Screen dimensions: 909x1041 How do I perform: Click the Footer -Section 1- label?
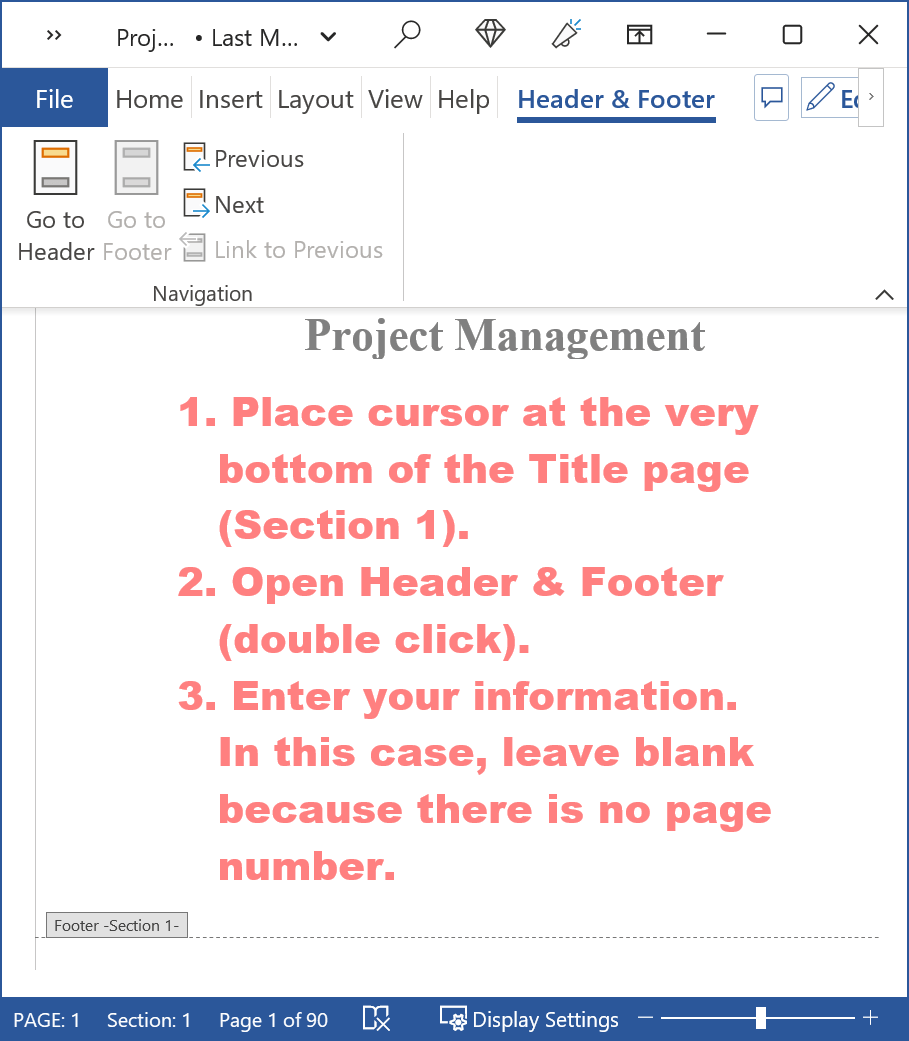click(117, 925)
